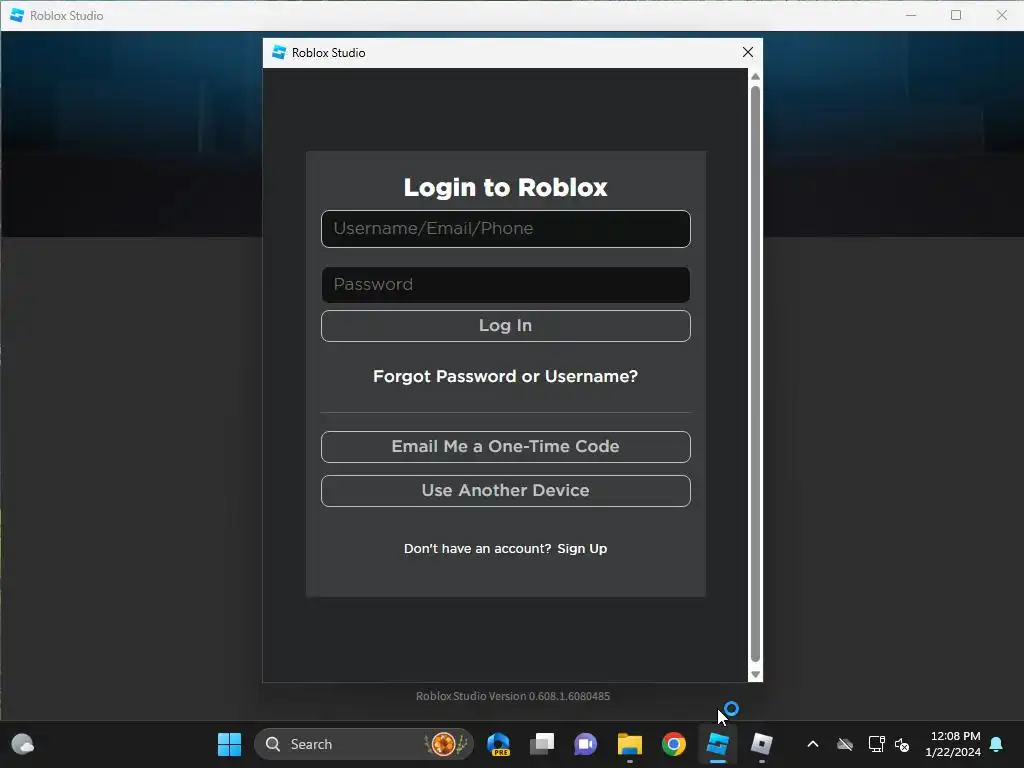
Task: Click the login dialog scrollbar up arrow
Action: point(756,76)
